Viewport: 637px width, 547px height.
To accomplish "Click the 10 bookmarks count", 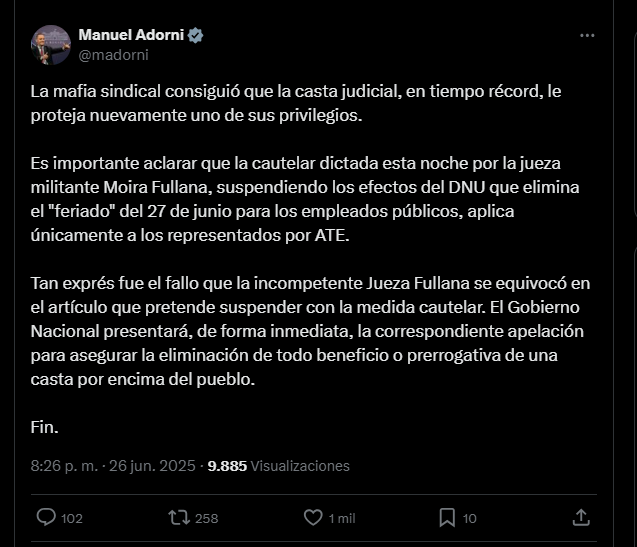I will tap(470, 518).
